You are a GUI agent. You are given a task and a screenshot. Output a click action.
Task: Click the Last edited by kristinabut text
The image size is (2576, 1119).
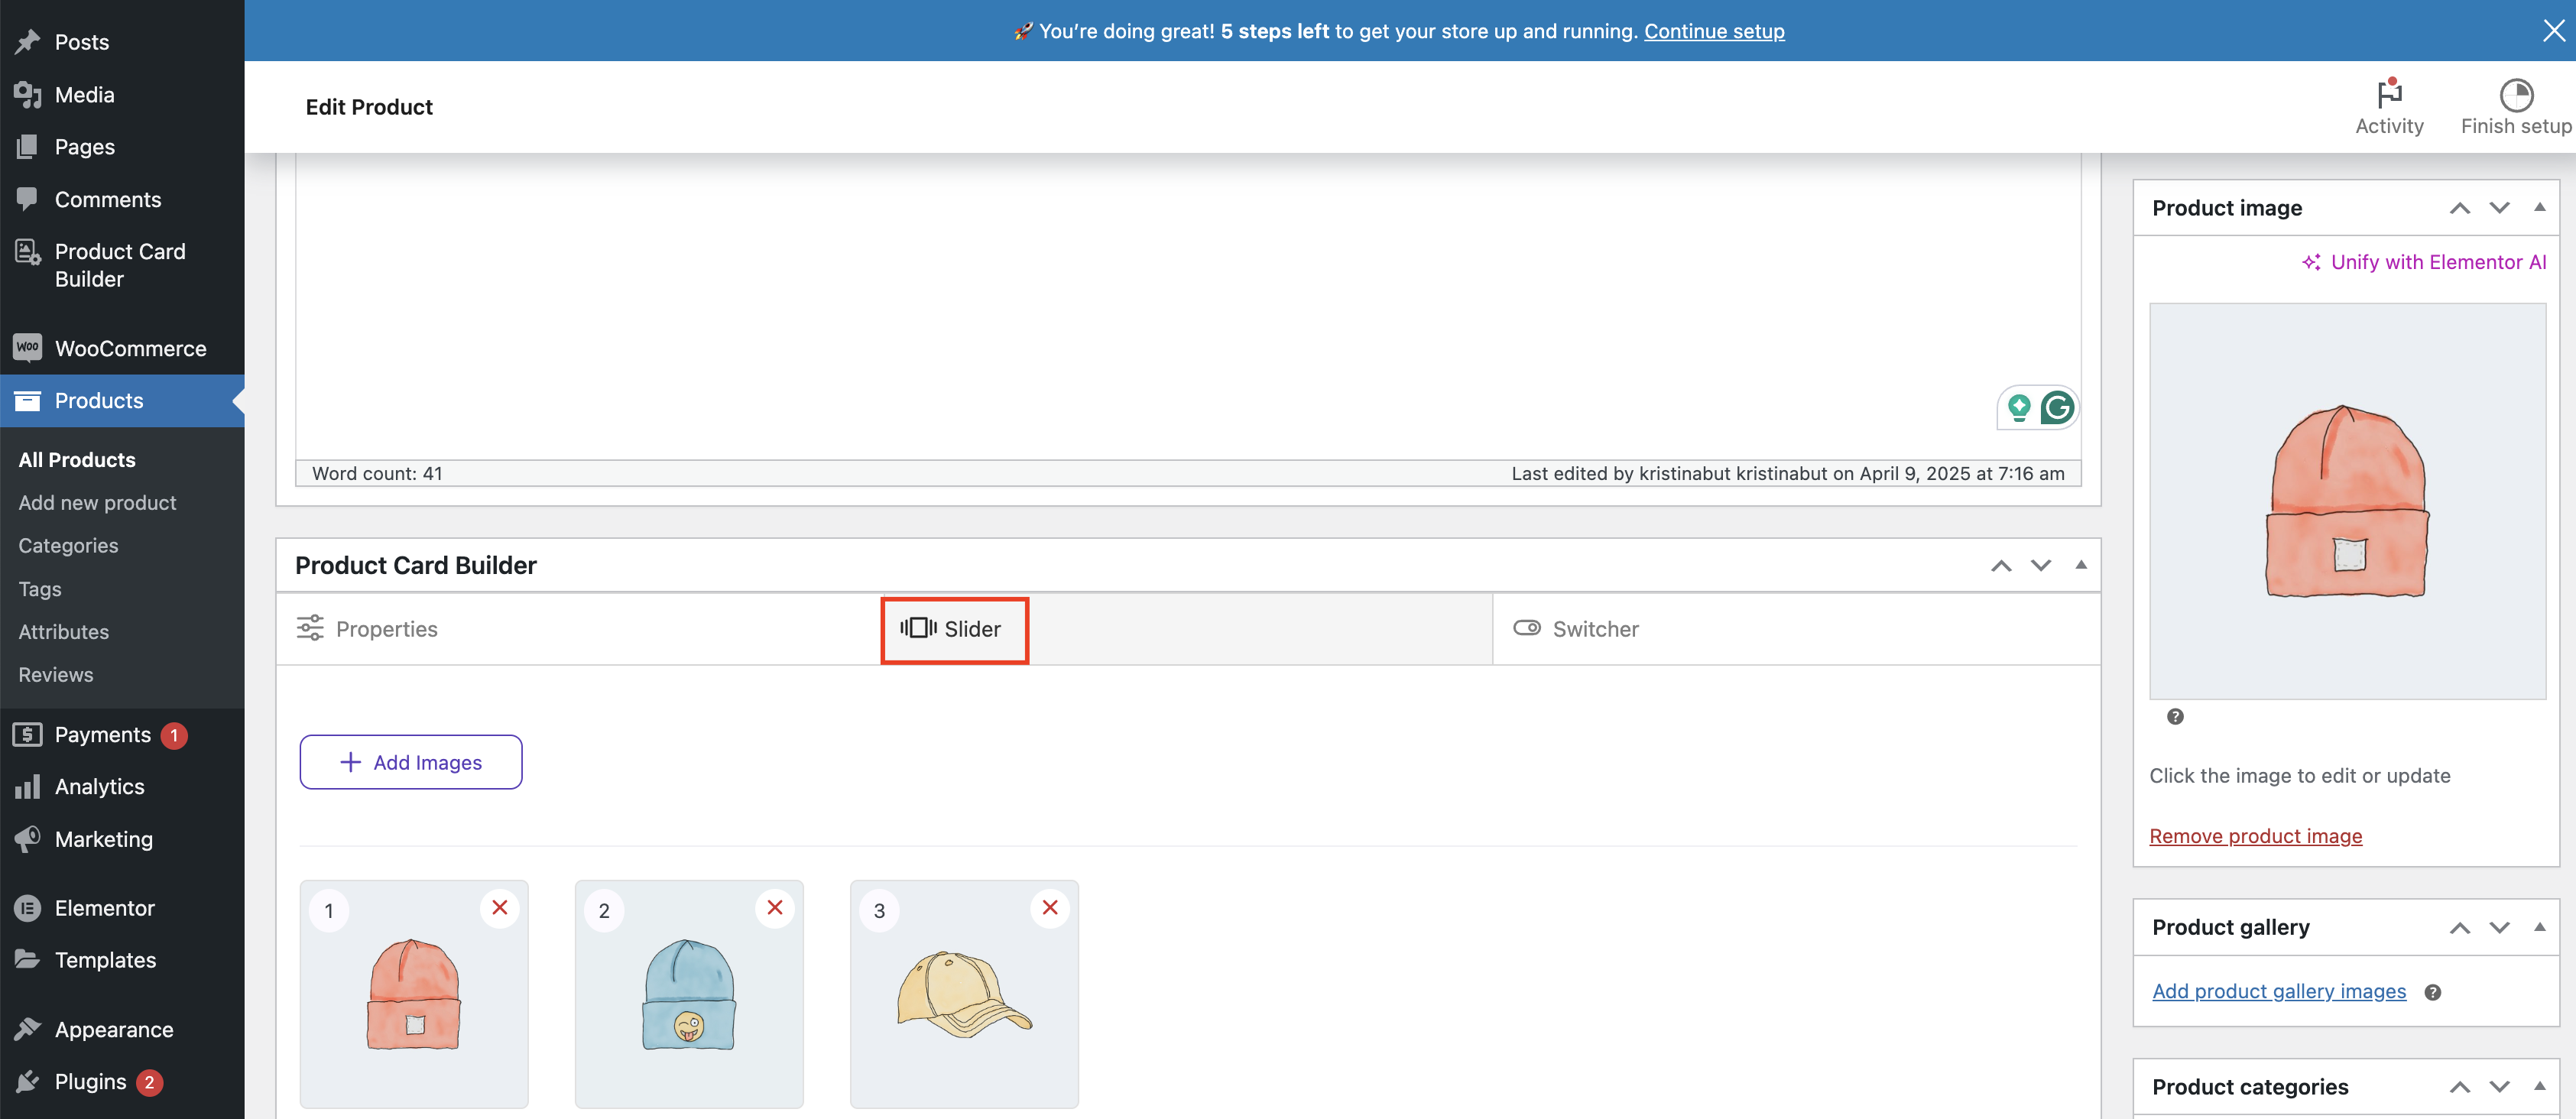[1788, 473]
